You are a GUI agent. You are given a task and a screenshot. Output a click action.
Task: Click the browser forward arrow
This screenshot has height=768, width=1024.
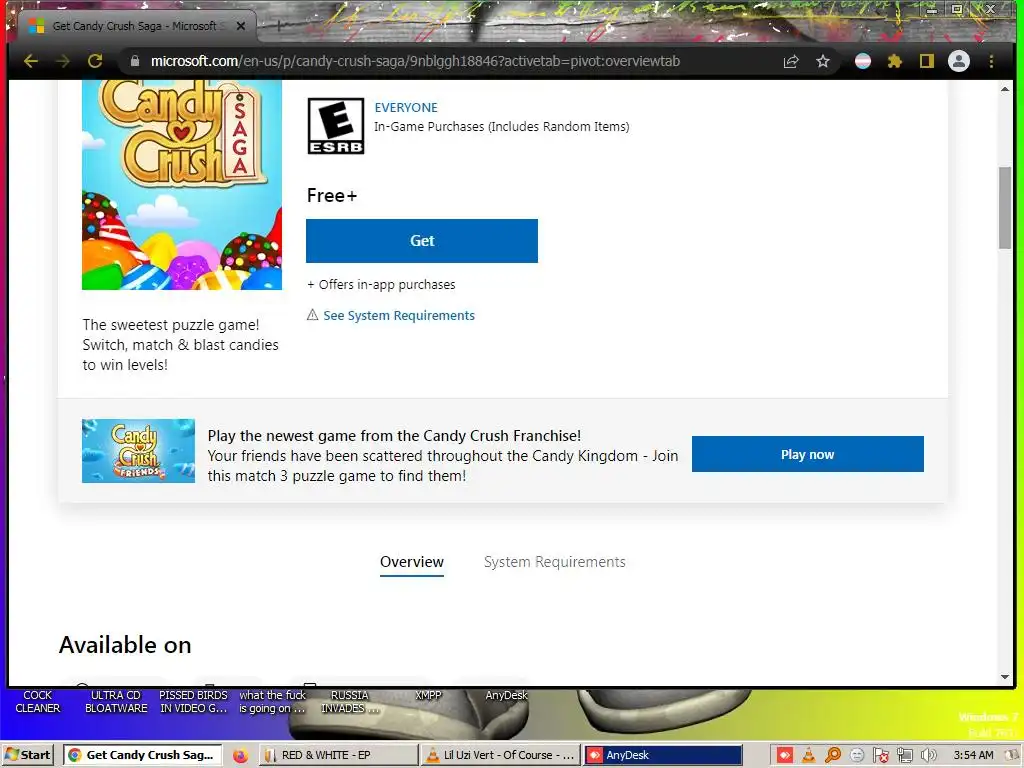point(63,61)
